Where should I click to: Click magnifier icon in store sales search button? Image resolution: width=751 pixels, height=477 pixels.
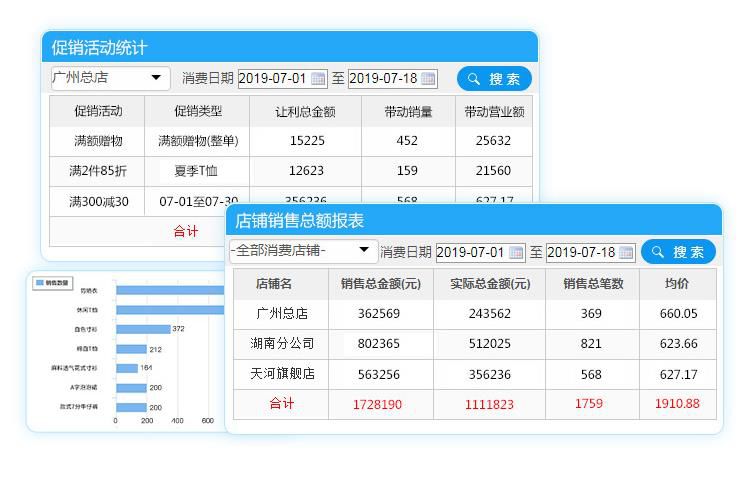[657, 252]
